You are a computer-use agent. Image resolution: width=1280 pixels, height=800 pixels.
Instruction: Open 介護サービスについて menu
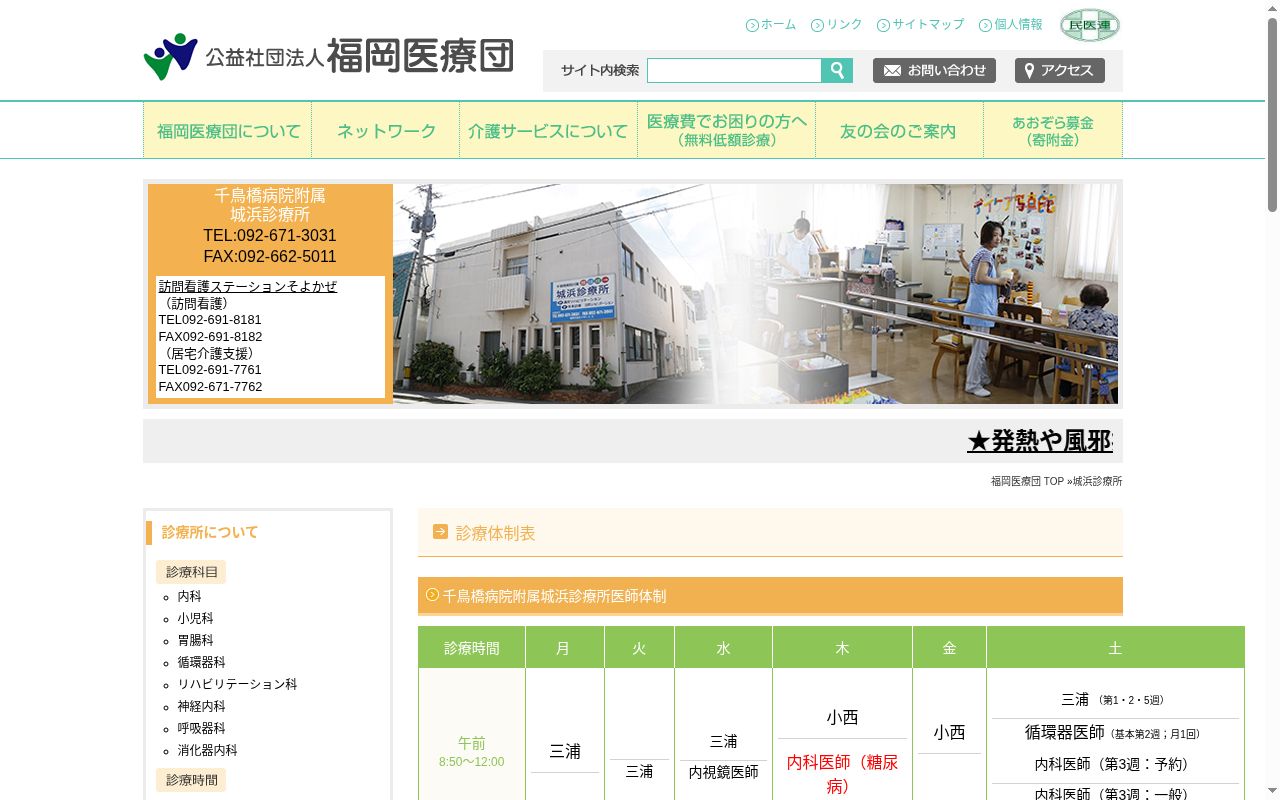[548, 130]
